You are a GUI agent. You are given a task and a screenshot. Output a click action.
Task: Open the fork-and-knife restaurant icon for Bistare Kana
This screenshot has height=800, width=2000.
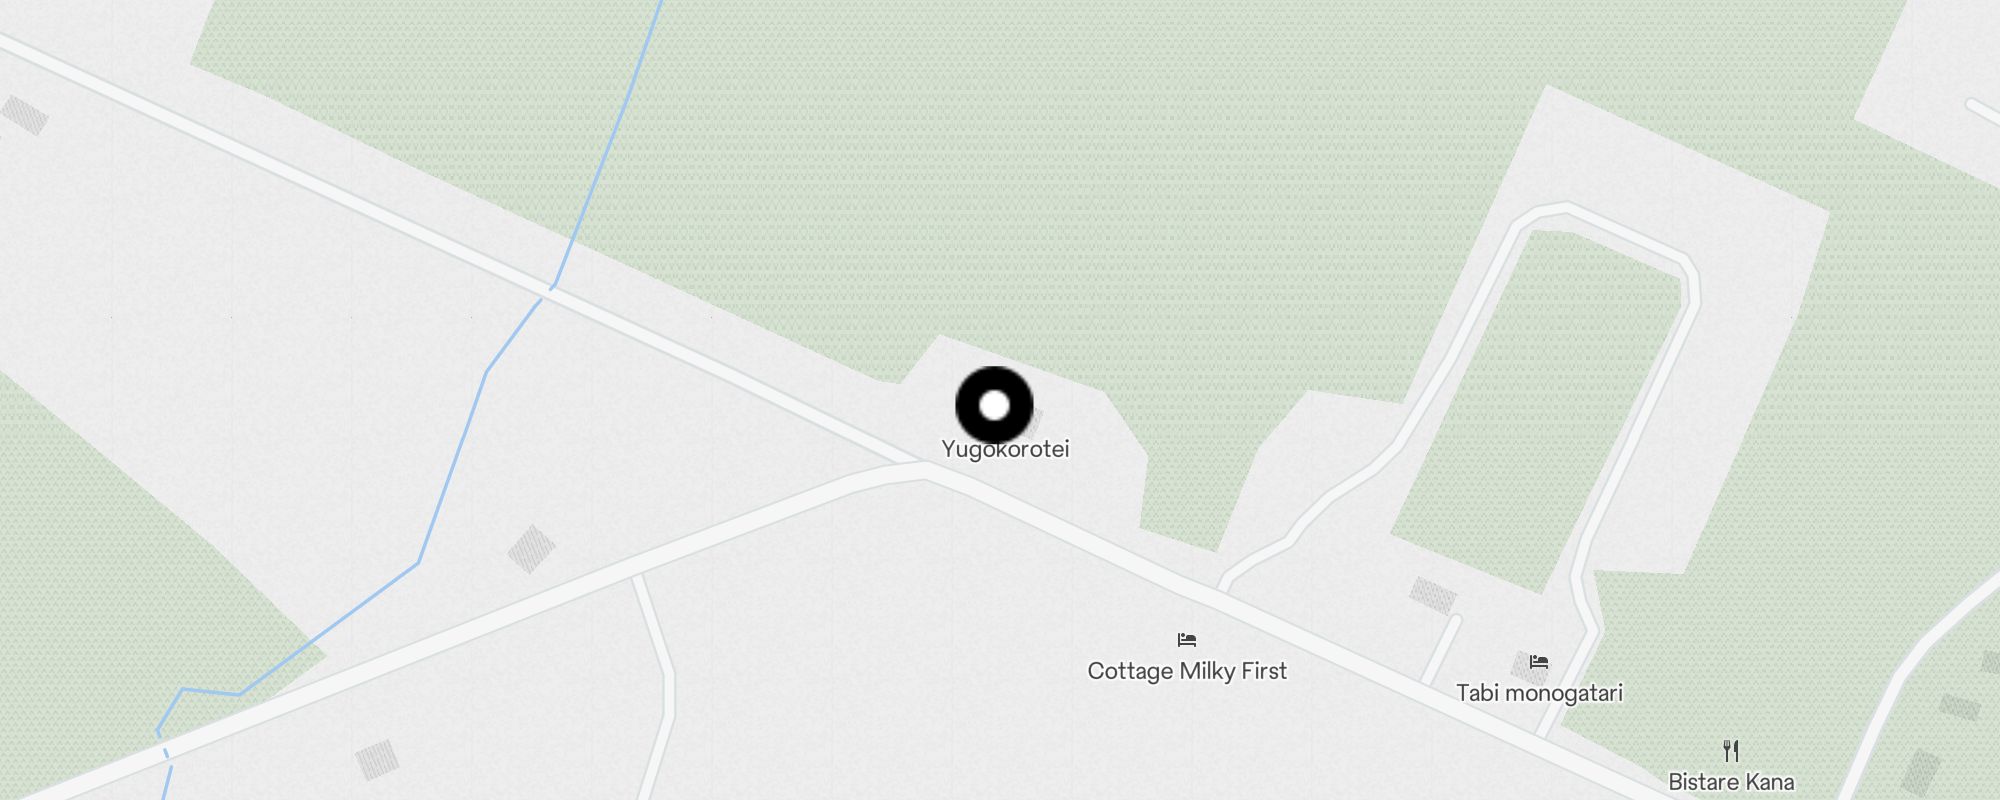(x=1731, y=750)
